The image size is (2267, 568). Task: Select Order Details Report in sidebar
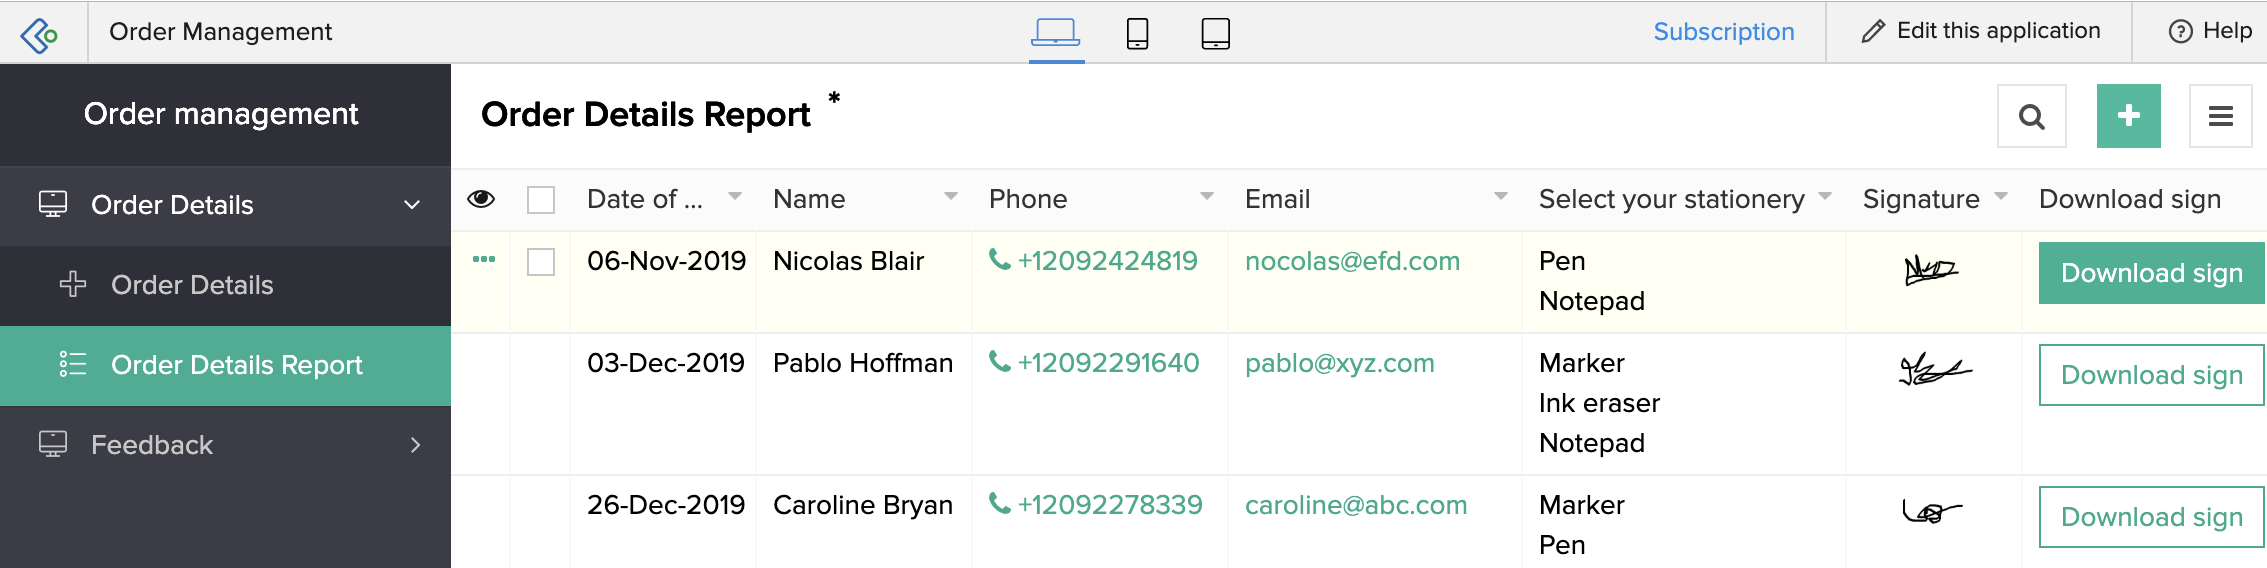click(x=236, y=365)
